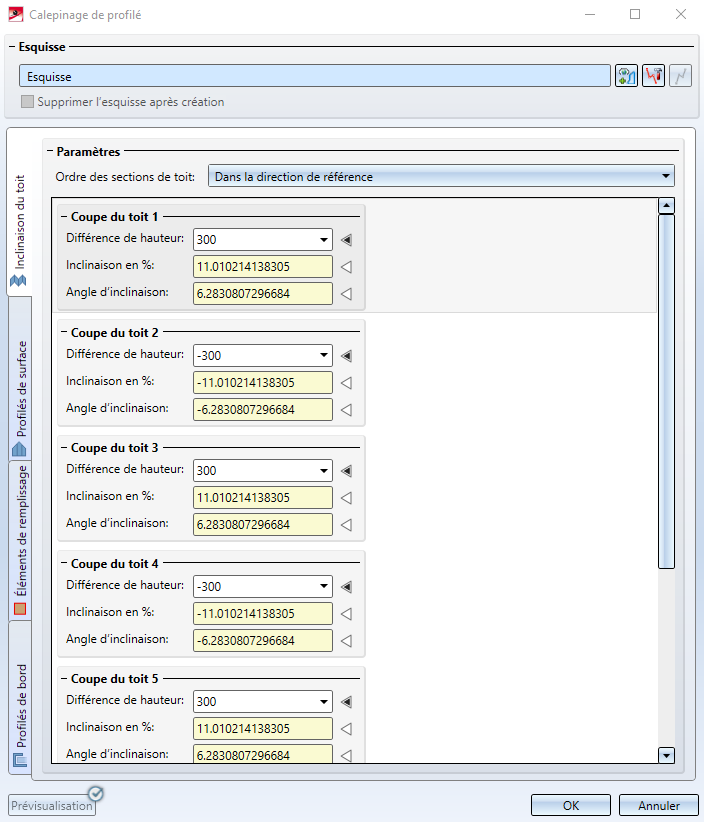This screenshot has height=822, width=704.
Task: Click Inclinaison en % field in Coupe 1
Action: click(x=263, y=267)
